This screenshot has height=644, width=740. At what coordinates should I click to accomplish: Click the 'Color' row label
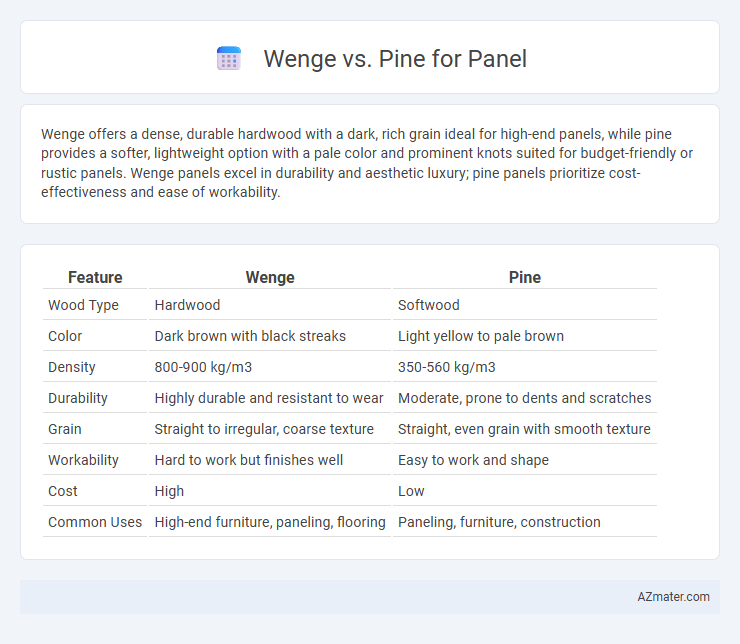pyautogui.click(x=65, y=336)
